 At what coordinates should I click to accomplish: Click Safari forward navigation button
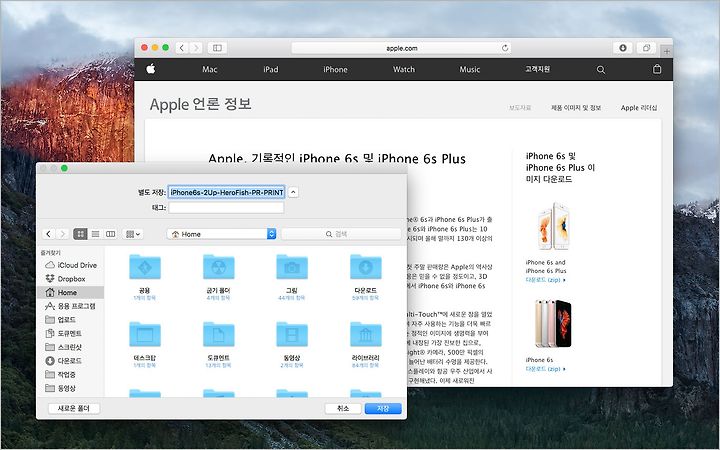pyautogui.click(x=196, y=48)
